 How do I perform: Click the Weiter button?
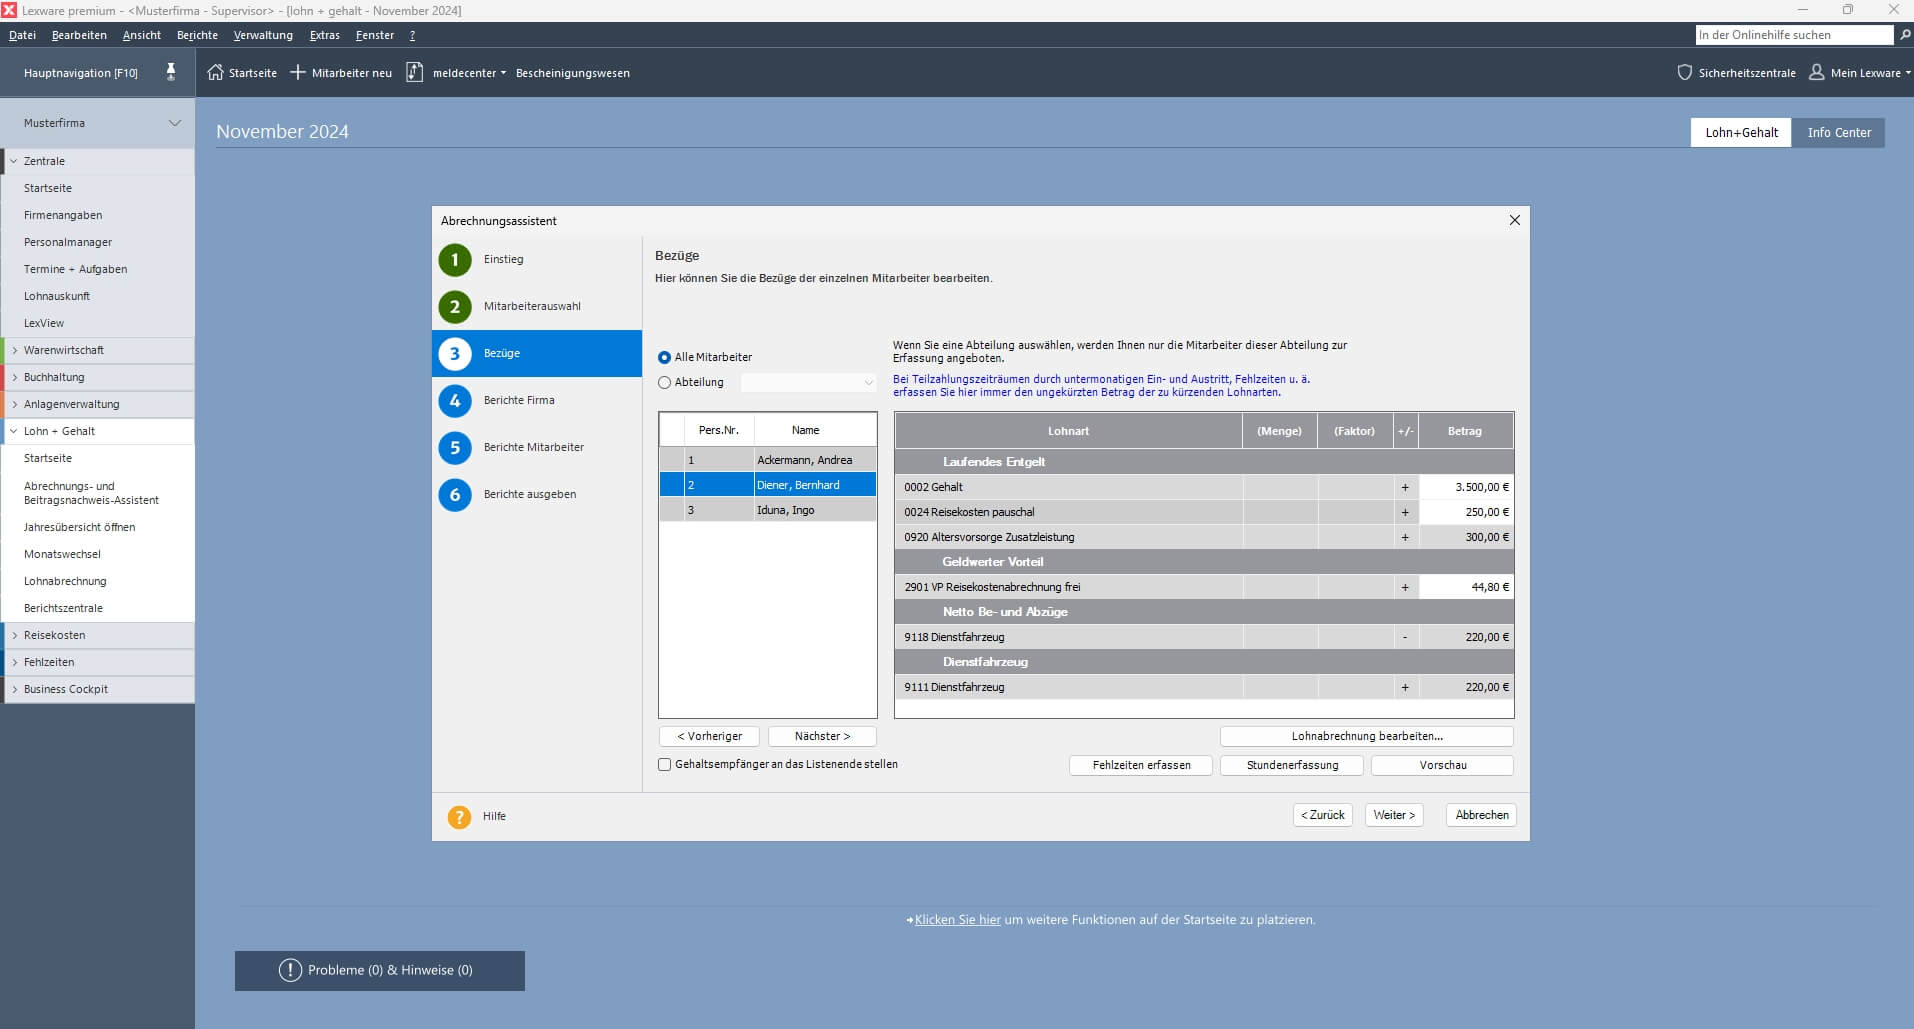1393,815
